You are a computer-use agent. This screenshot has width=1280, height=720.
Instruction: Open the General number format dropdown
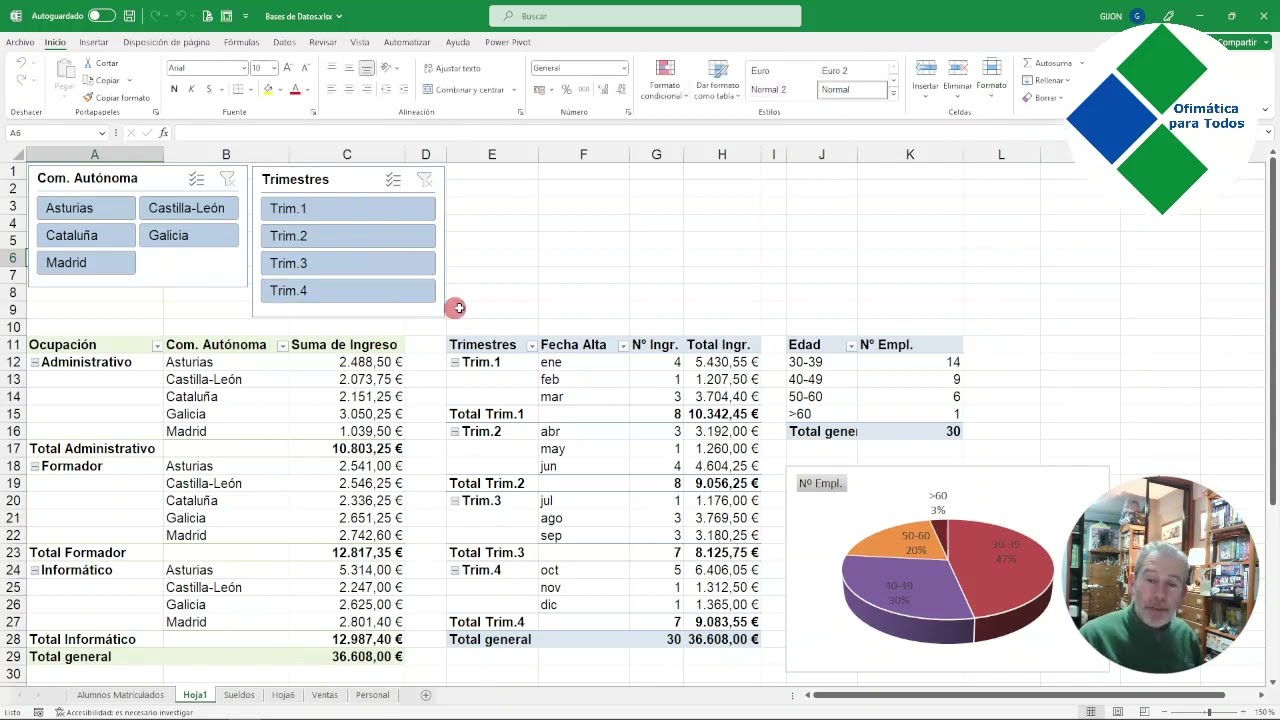pos(624,68)
